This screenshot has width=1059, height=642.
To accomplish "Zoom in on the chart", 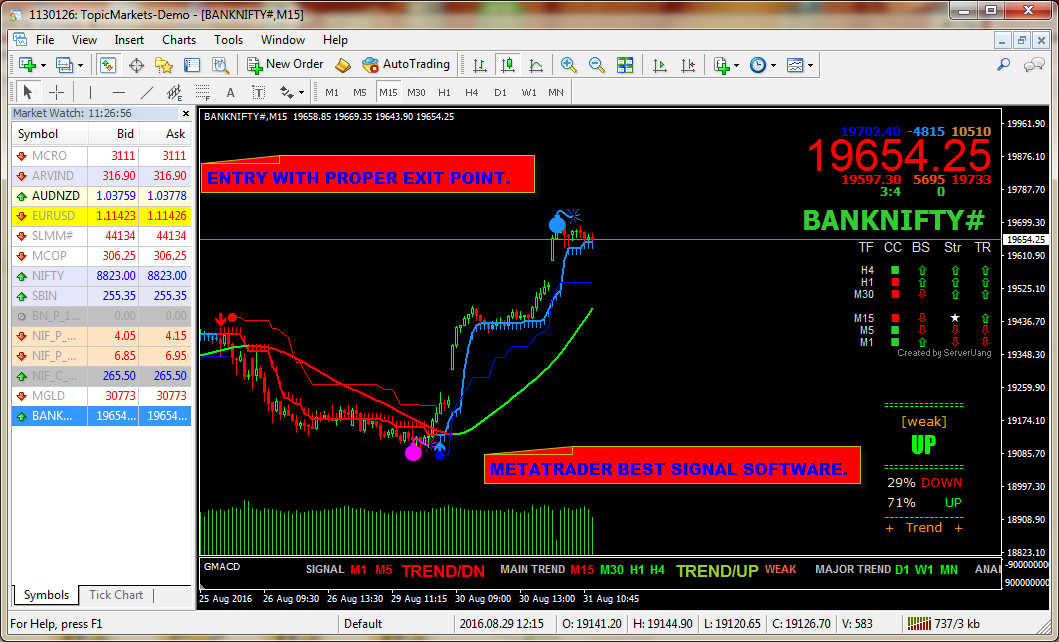I will [x=569, y=65].
